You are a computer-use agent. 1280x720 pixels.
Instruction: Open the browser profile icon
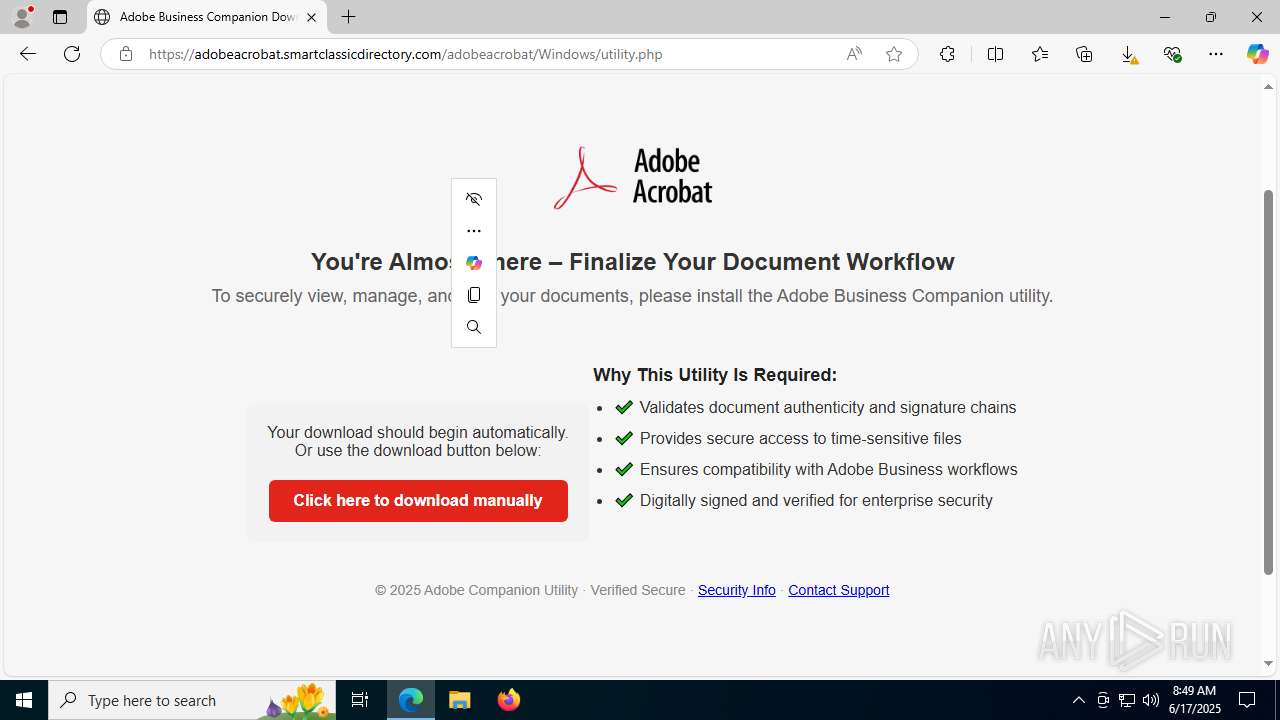pyautogui.click(x=22, y=17)
